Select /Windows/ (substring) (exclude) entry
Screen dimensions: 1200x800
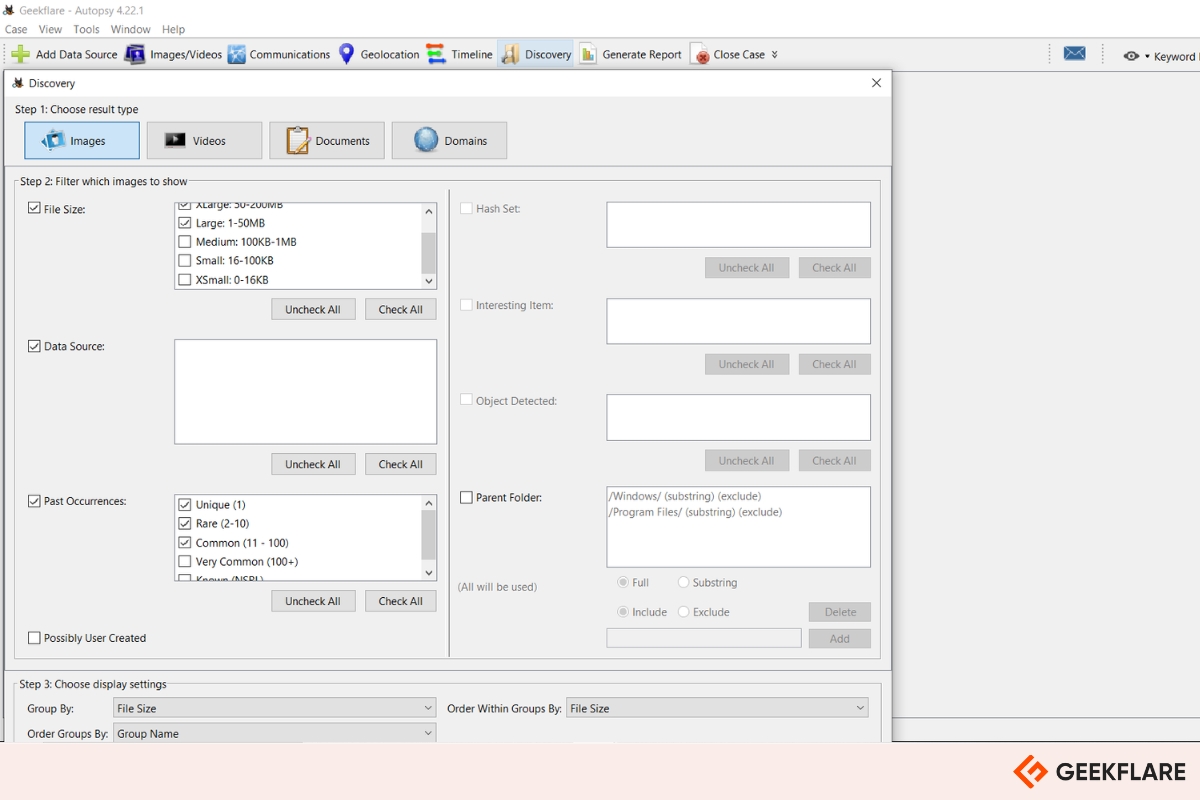pos(684,496)
